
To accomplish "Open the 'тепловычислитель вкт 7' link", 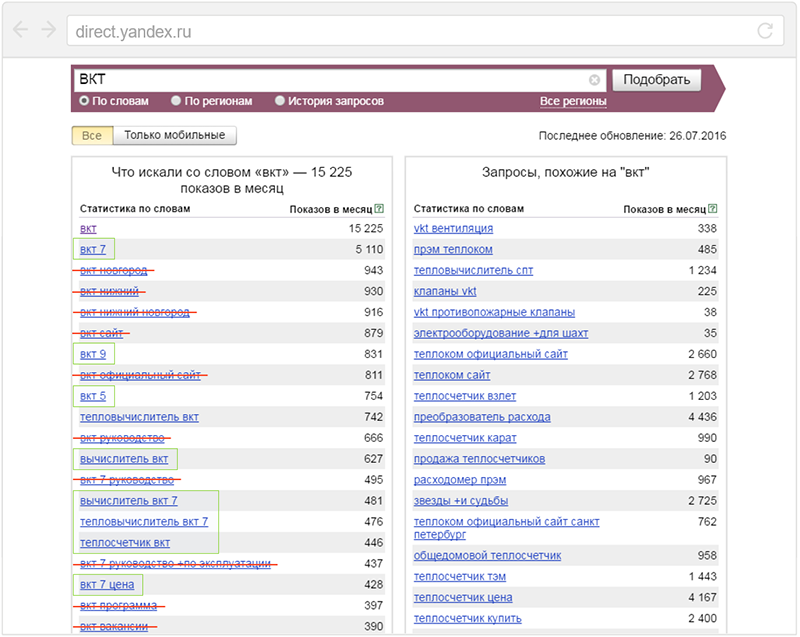I will pos(144,521).
